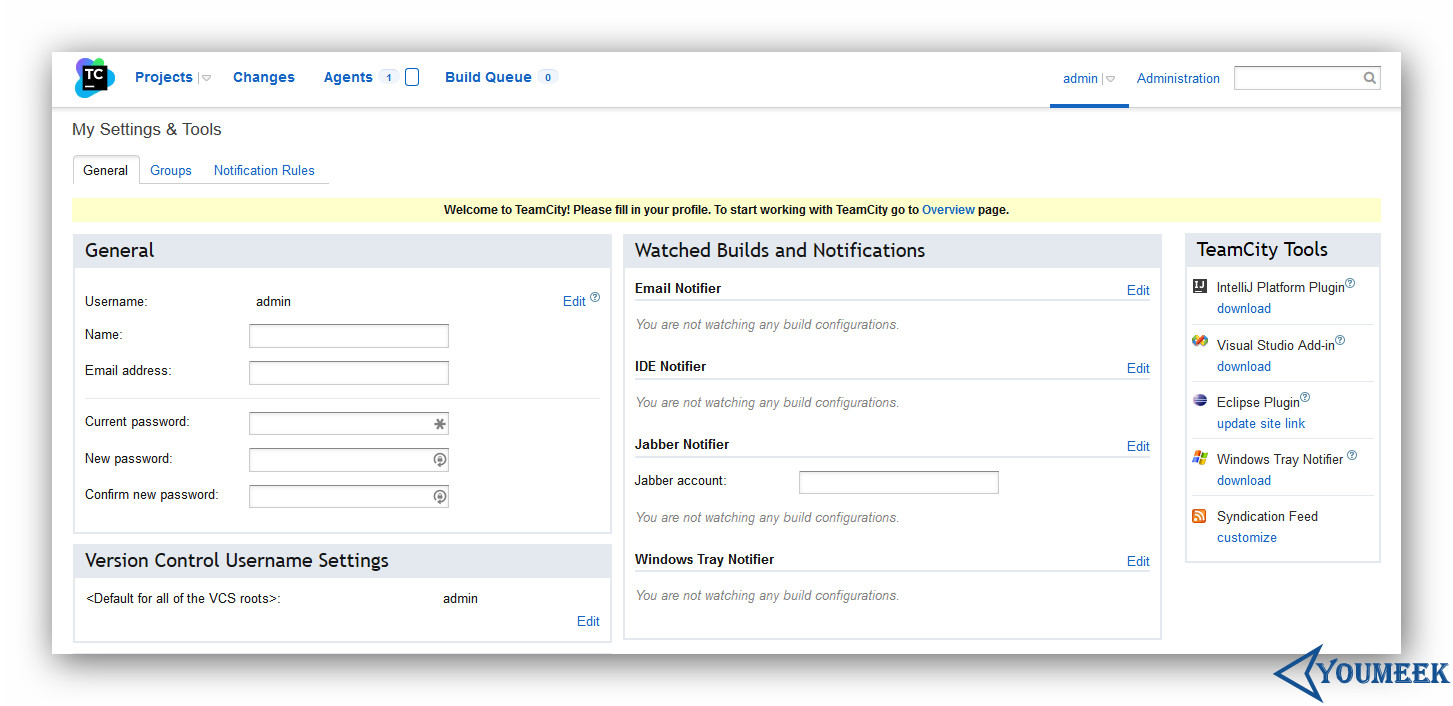Viewport: 1453px width, 706px height.
Task: Open the Build Queue menu item
Action: (488, 77)
